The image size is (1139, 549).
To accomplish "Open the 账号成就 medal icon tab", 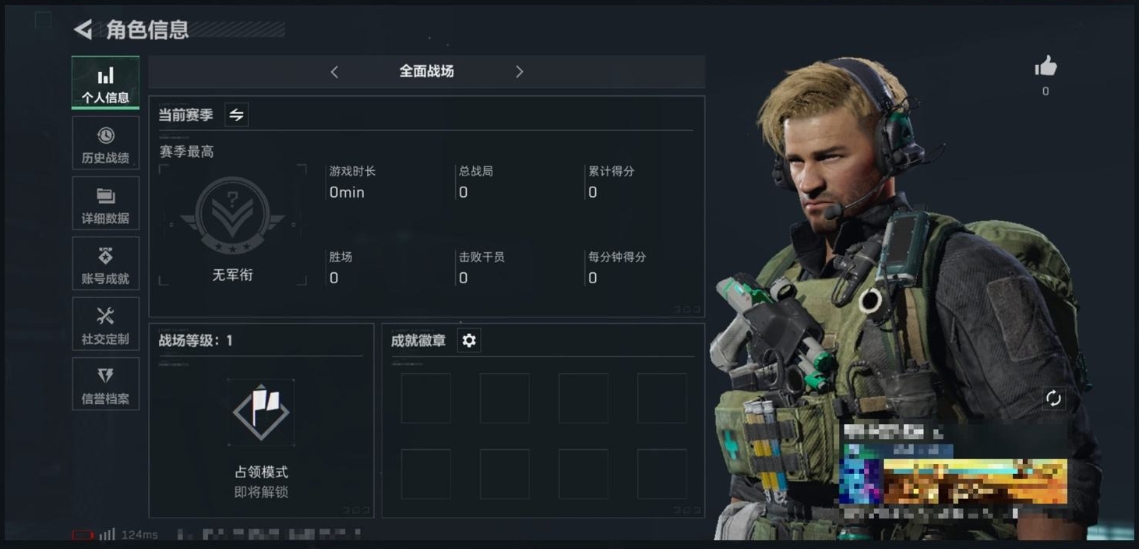I will 105,264.
